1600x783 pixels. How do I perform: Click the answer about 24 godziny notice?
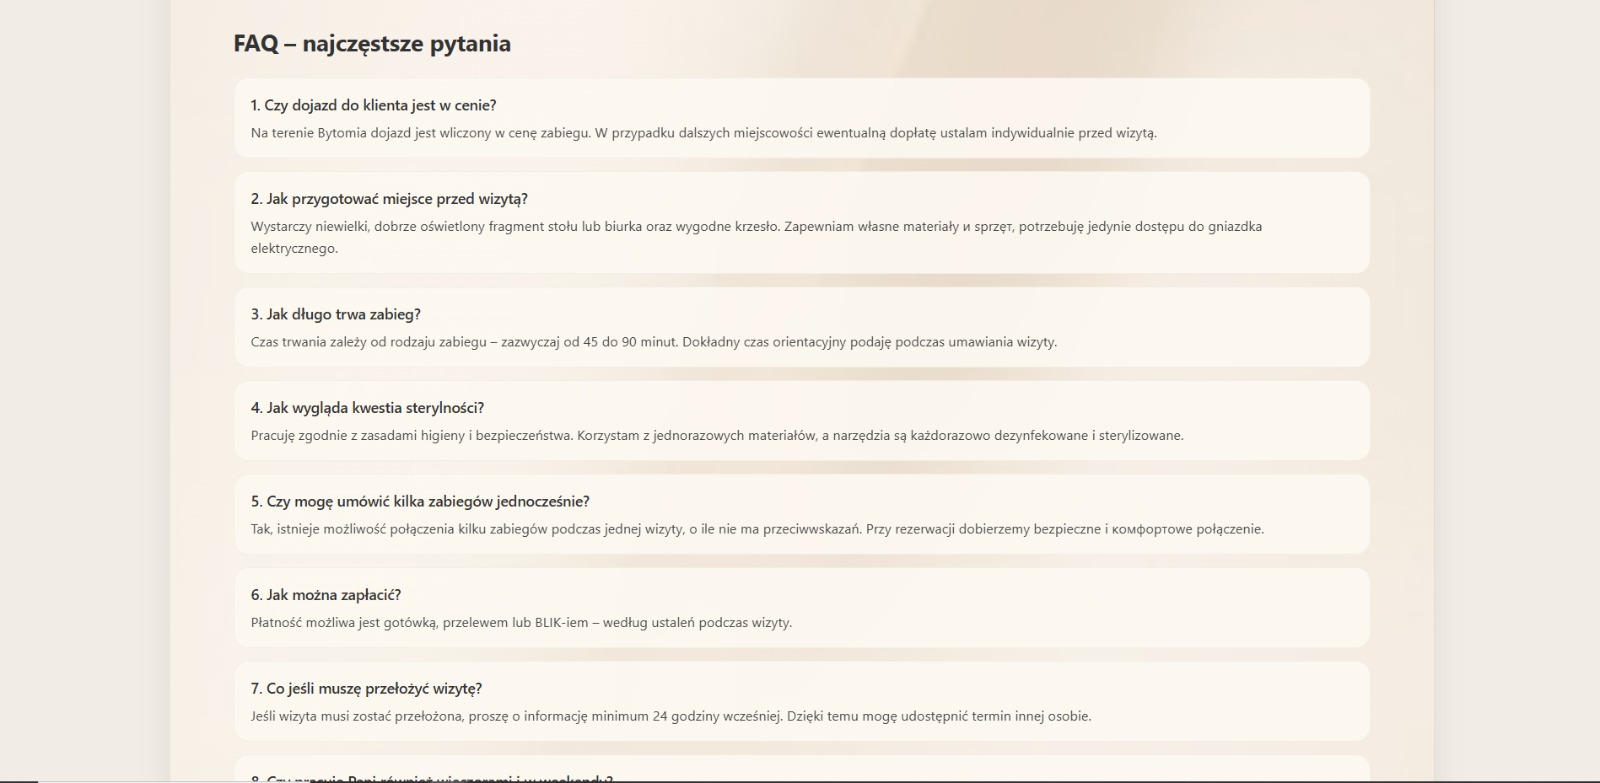pyautogui.click(x=670, y=716)
